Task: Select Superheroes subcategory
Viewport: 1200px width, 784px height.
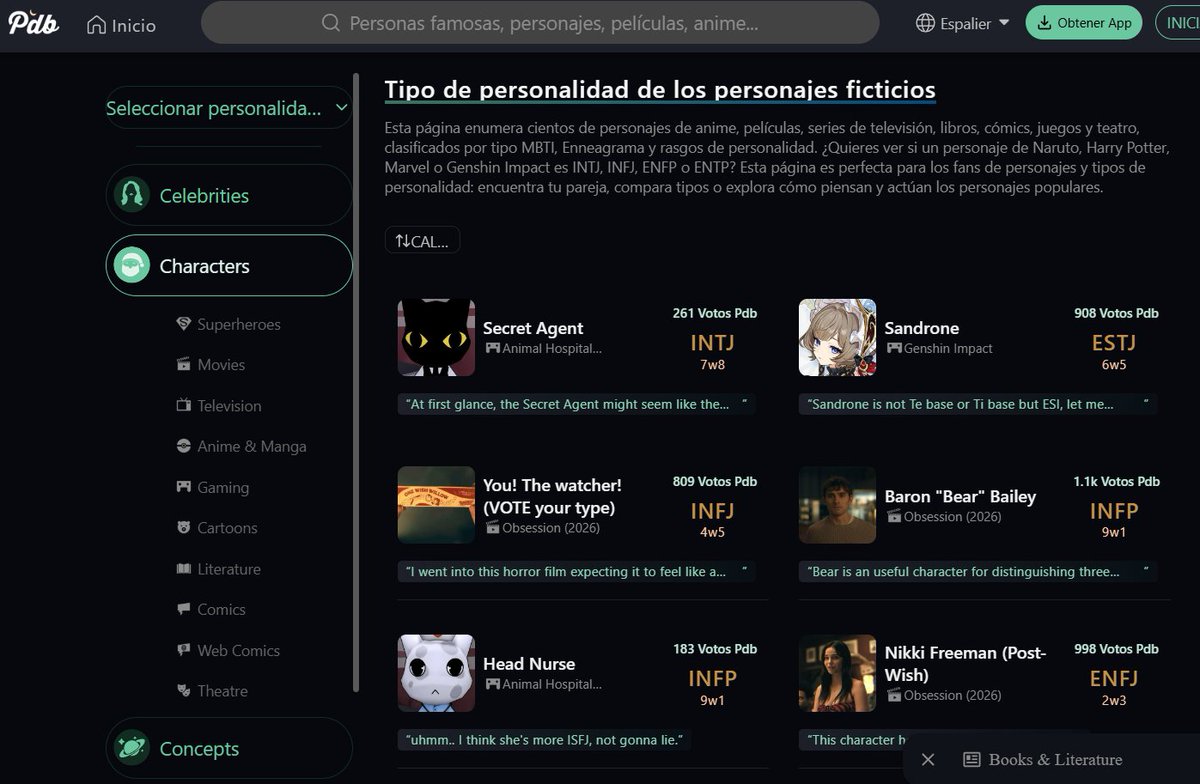Action: (x=239, y=324)
